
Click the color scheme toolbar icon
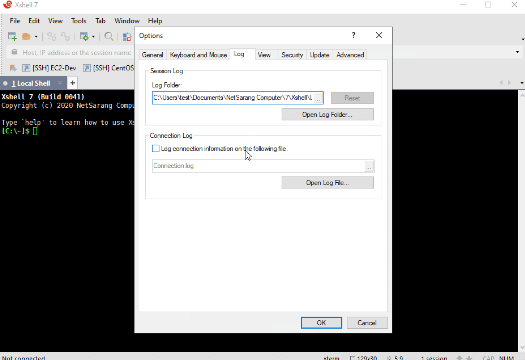[127, 36]
